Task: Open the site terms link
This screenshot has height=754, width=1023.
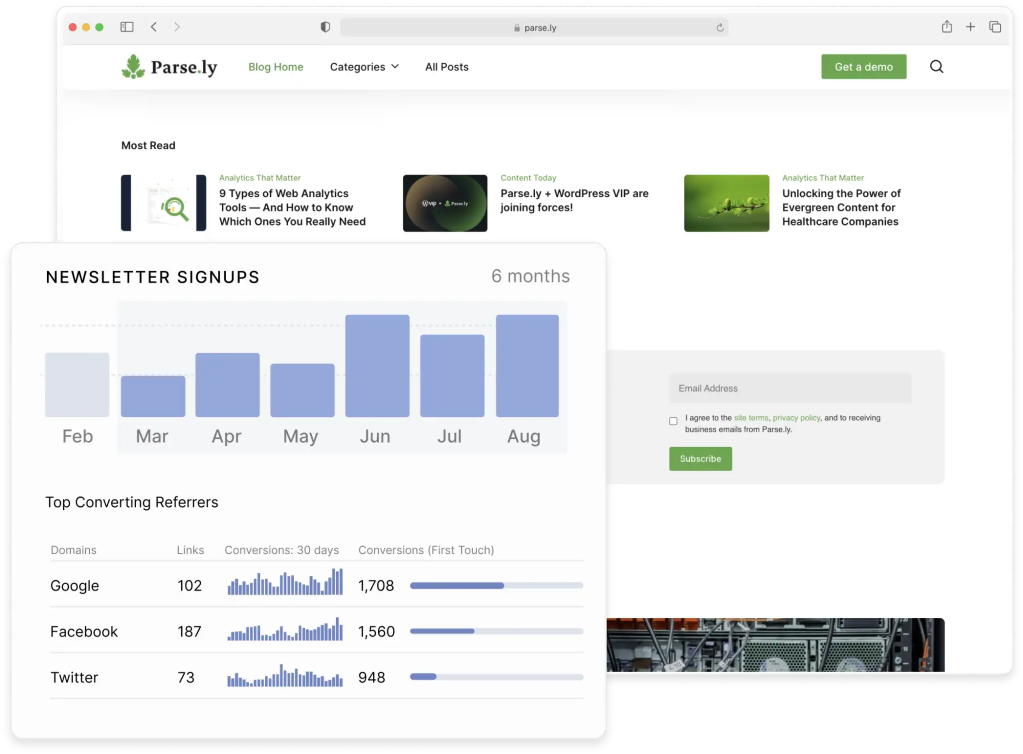Action: pyautogui.click(x=751, y=417)
